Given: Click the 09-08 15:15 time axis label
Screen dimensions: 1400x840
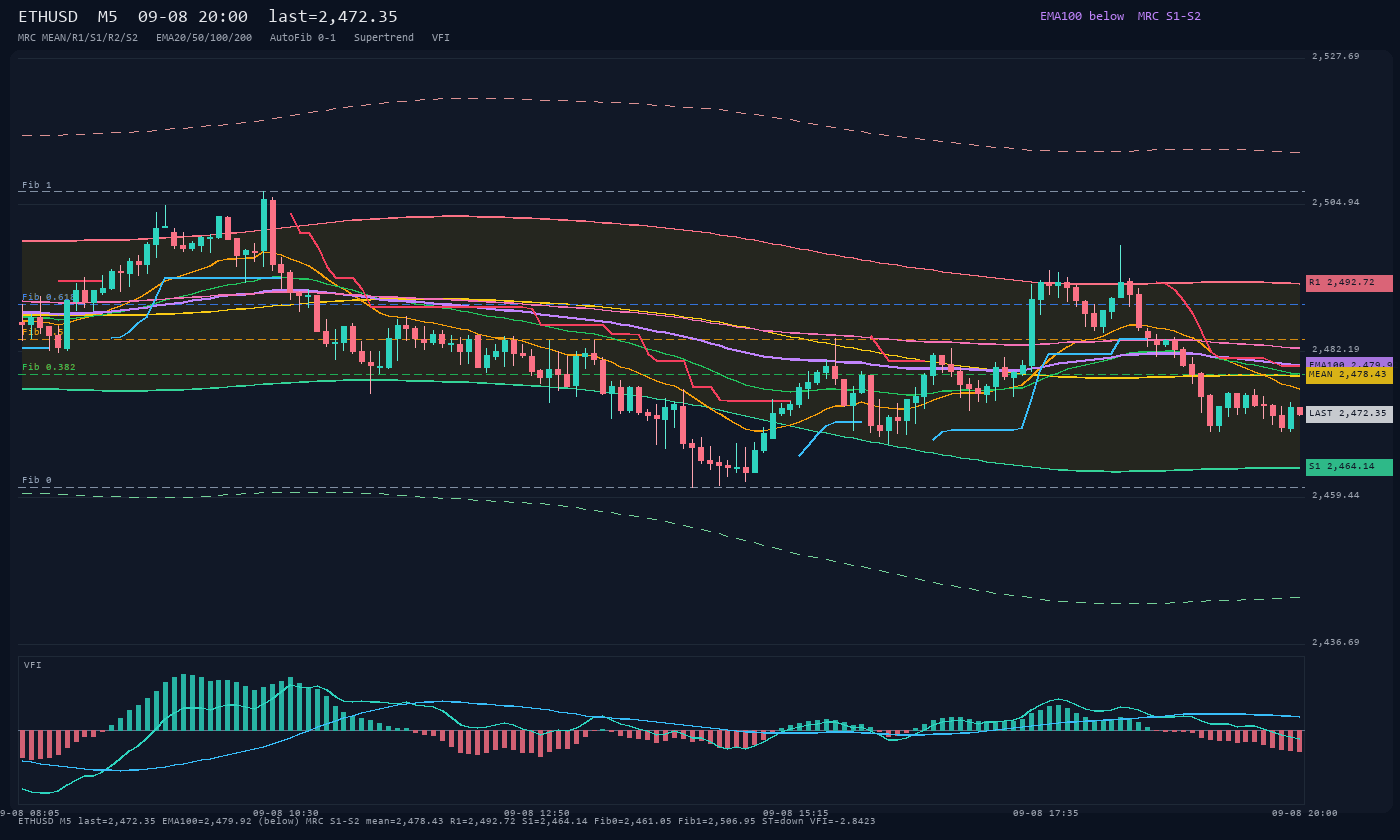Looking at the screenshot, I should click(796, 813).
